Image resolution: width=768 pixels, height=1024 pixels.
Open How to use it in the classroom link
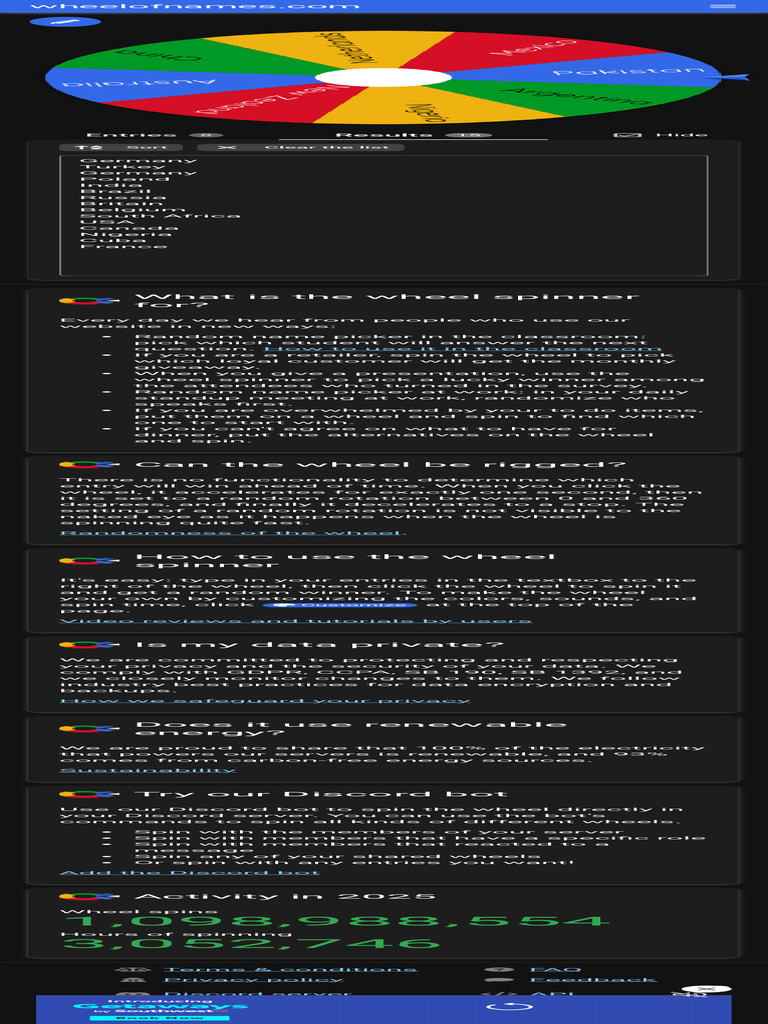point(462,349)
